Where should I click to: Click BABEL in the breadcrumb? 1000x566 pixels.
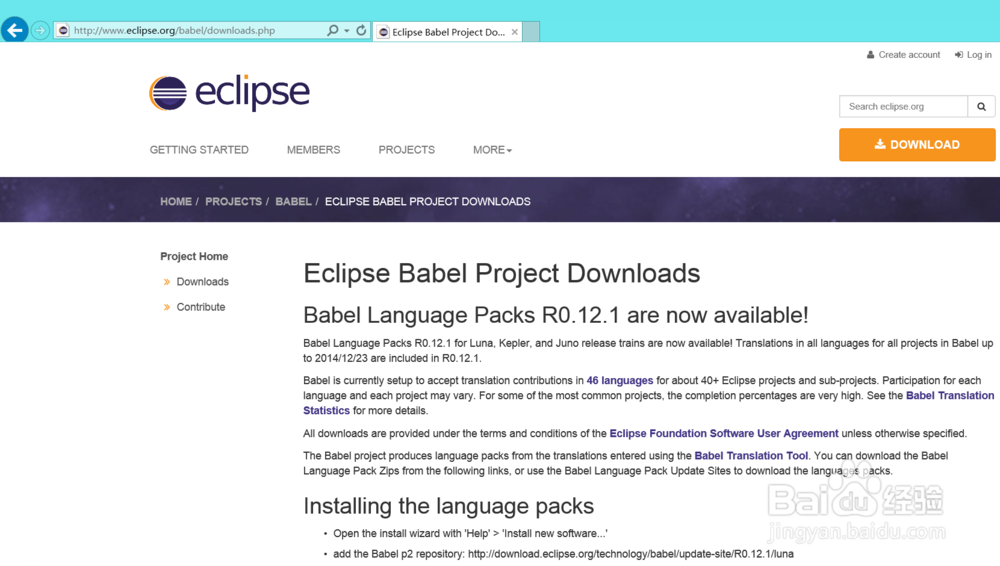click(293, 202)
